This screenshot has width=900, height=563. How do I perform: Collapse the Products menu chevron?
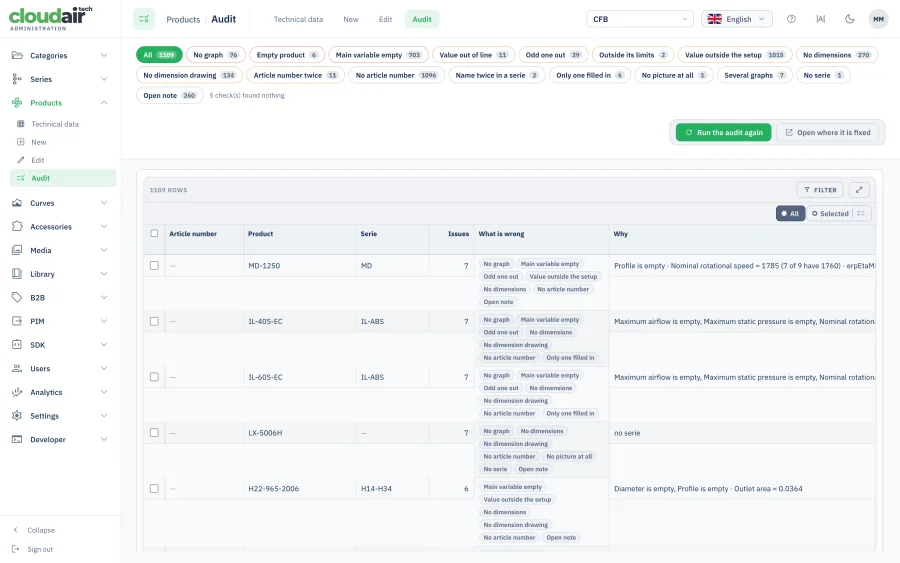(104, 103)
